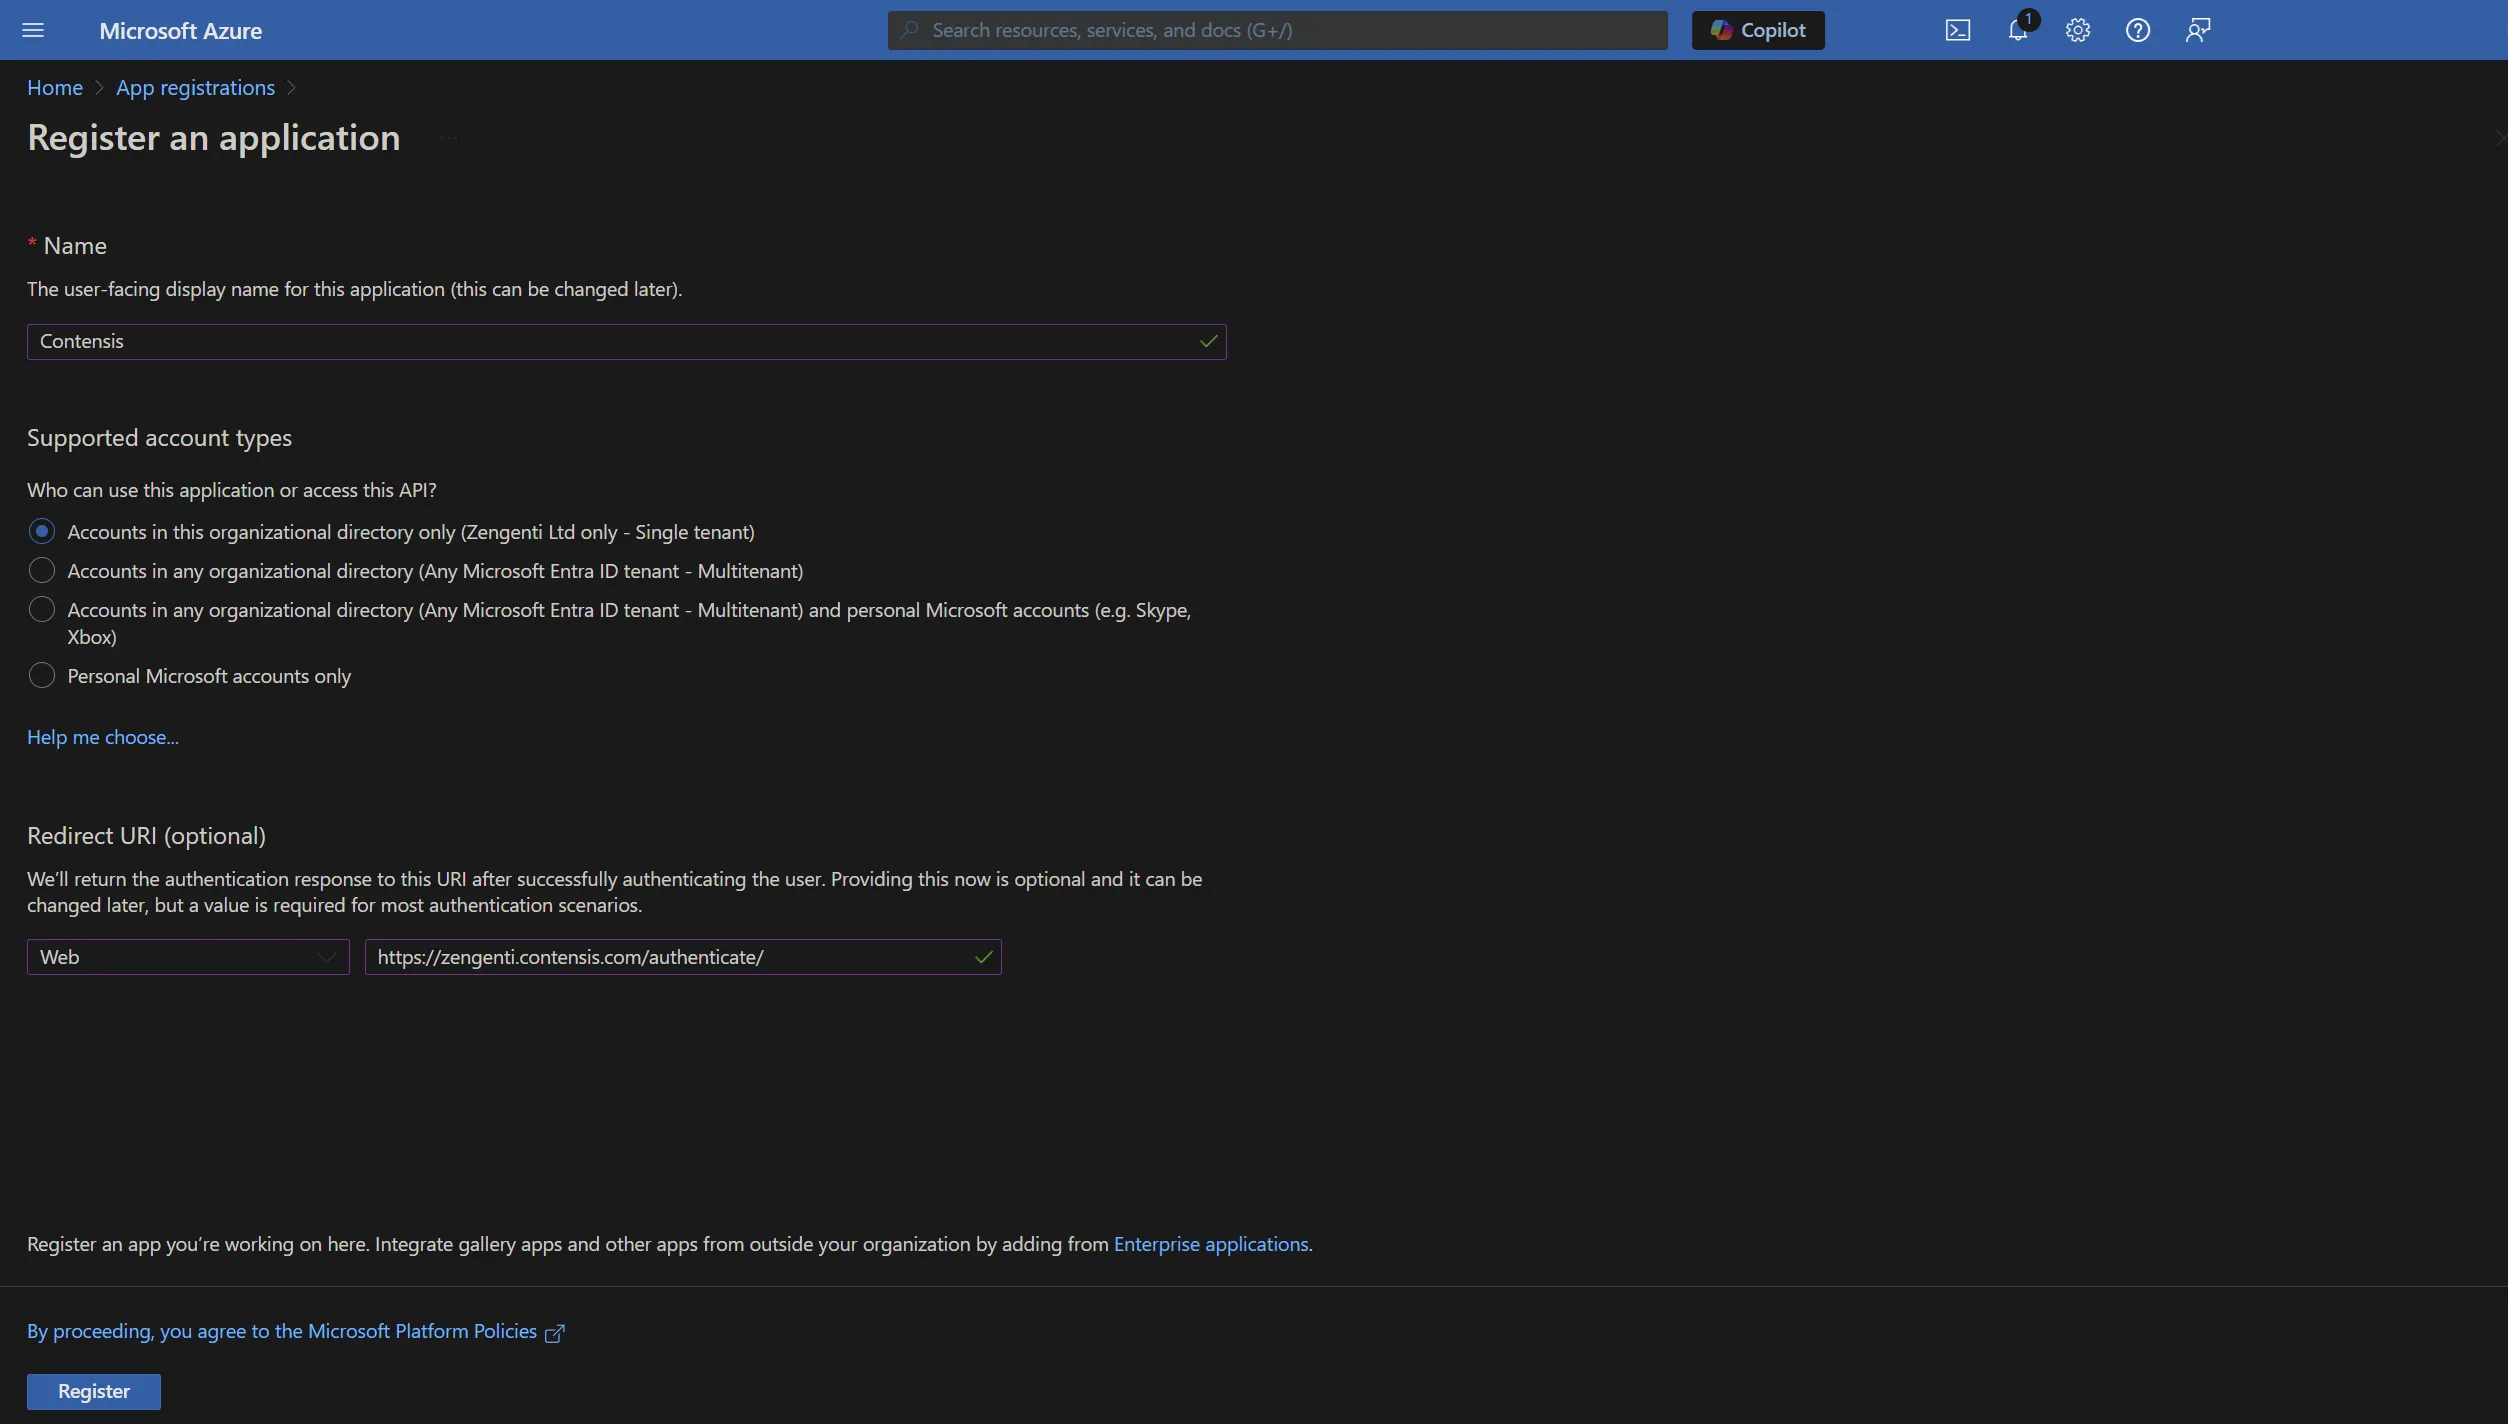Screen dimensions: 2508x1424
Task: Go to Microsoft Azure home logo
Action: 180,30
